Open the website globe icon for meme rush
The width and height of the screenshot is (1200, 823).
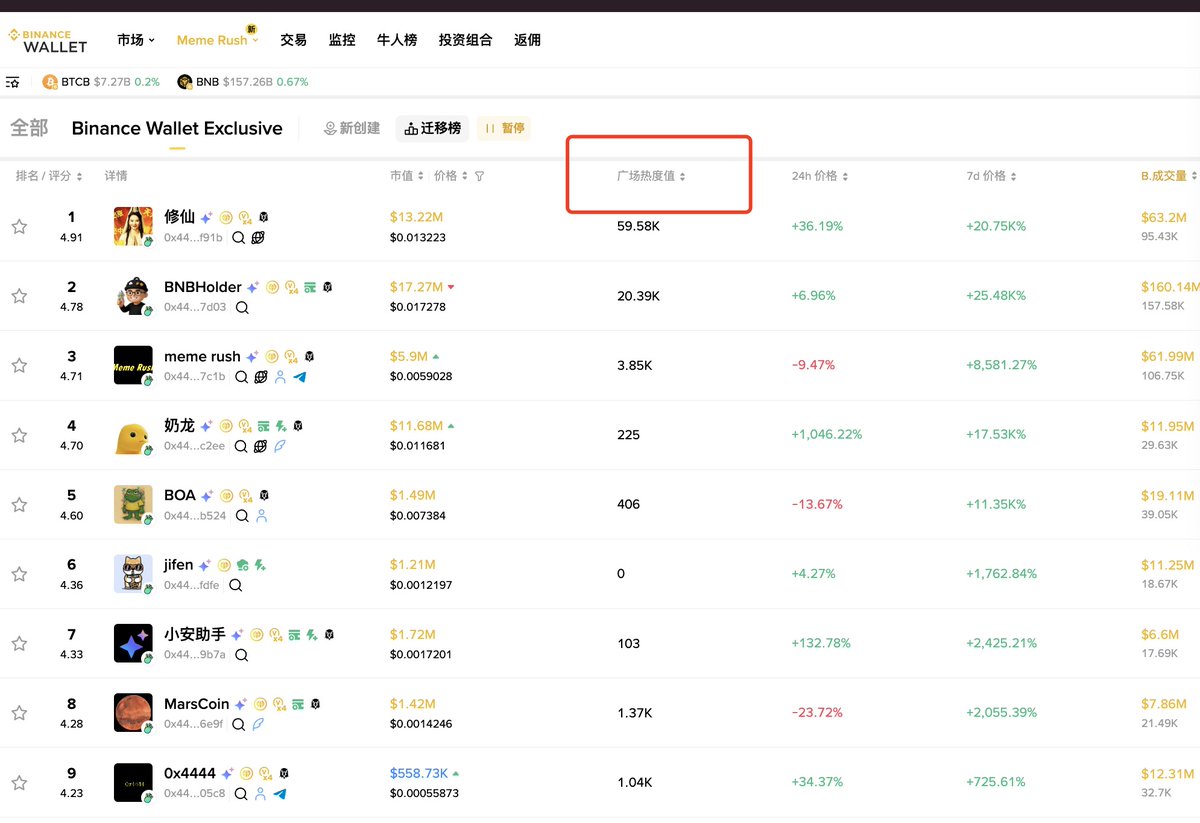click(x=260, y=377)
